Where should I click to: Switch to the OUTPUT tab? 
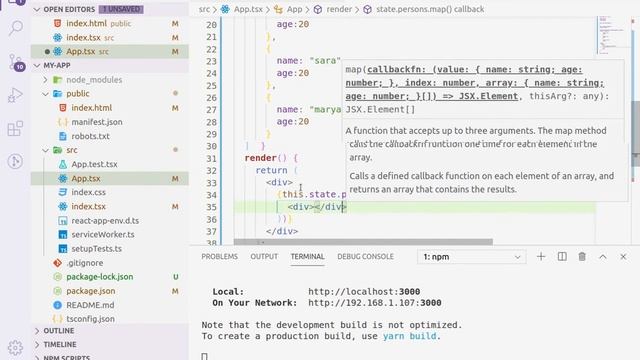pyautogui.click(x=264, y=257)
